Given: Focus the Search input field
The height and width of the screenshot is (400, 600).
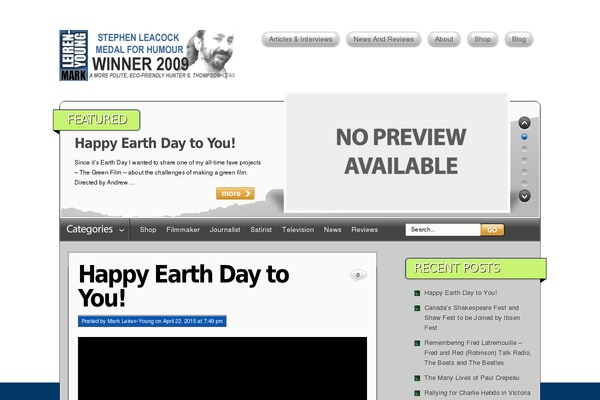Looking at the screenshot, I should tap(443, 230).
